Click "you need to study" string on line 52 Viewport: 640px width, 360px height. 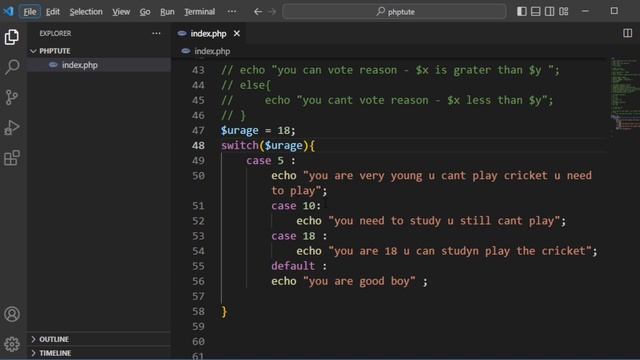444,221
